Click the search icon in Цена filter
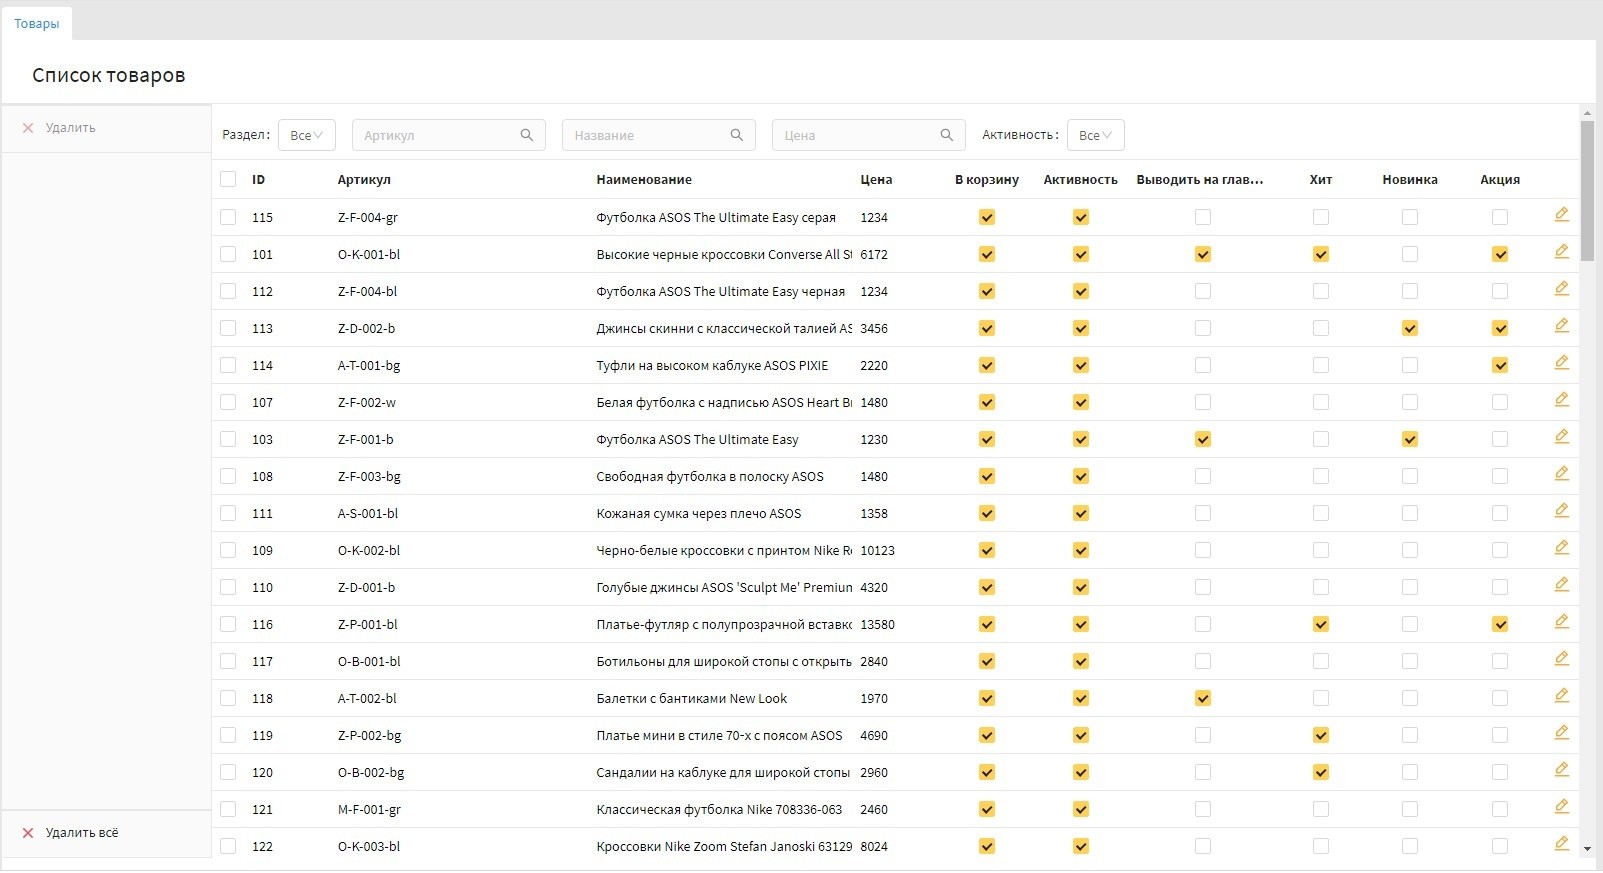The image size is (1603, 873). pyautogui.click(x=947, y=135)
